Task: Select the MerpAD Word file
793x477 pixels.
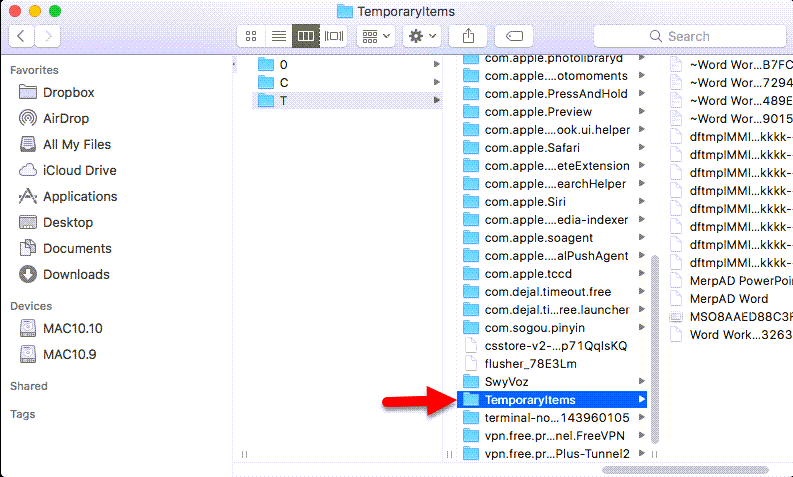Action: [x=729, y=299]
